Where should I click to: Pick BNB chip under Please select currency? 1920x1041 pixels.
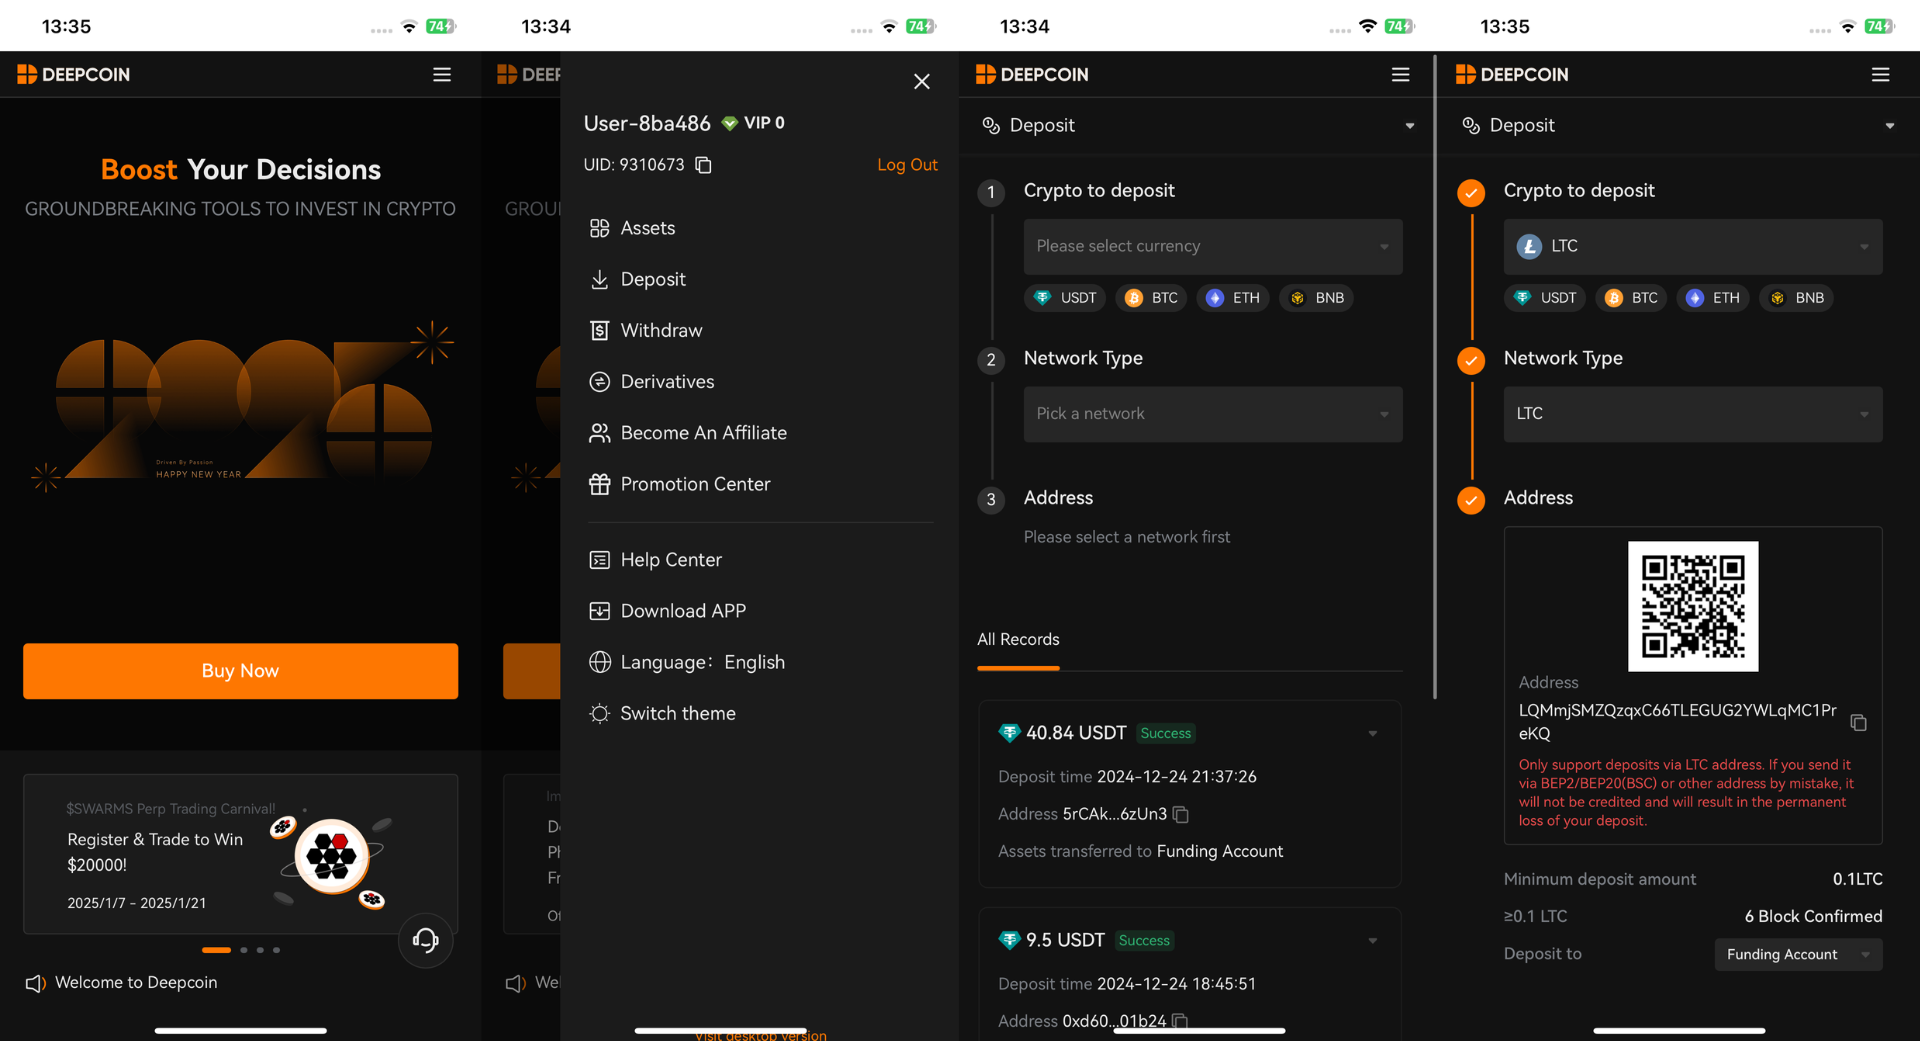pyautogui.click(x=1317, y=298)
